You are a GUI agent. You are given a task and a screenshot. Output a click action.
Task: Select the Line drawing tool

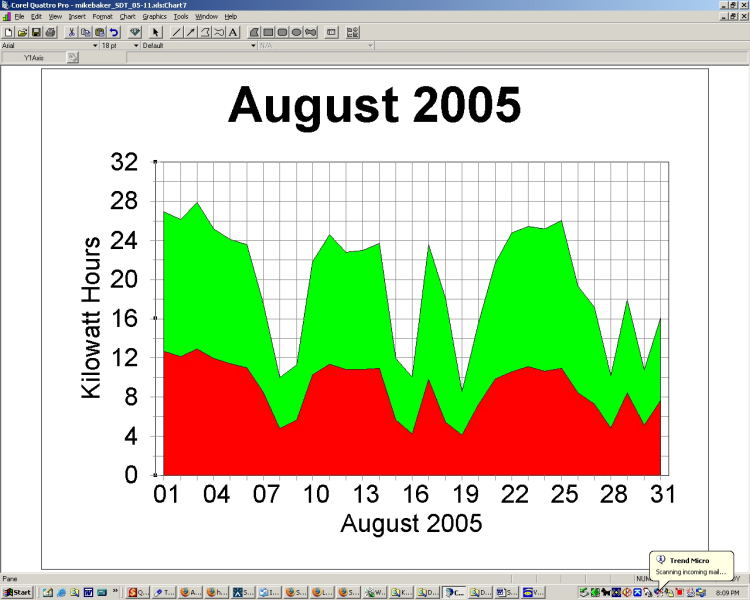point(177,32)
